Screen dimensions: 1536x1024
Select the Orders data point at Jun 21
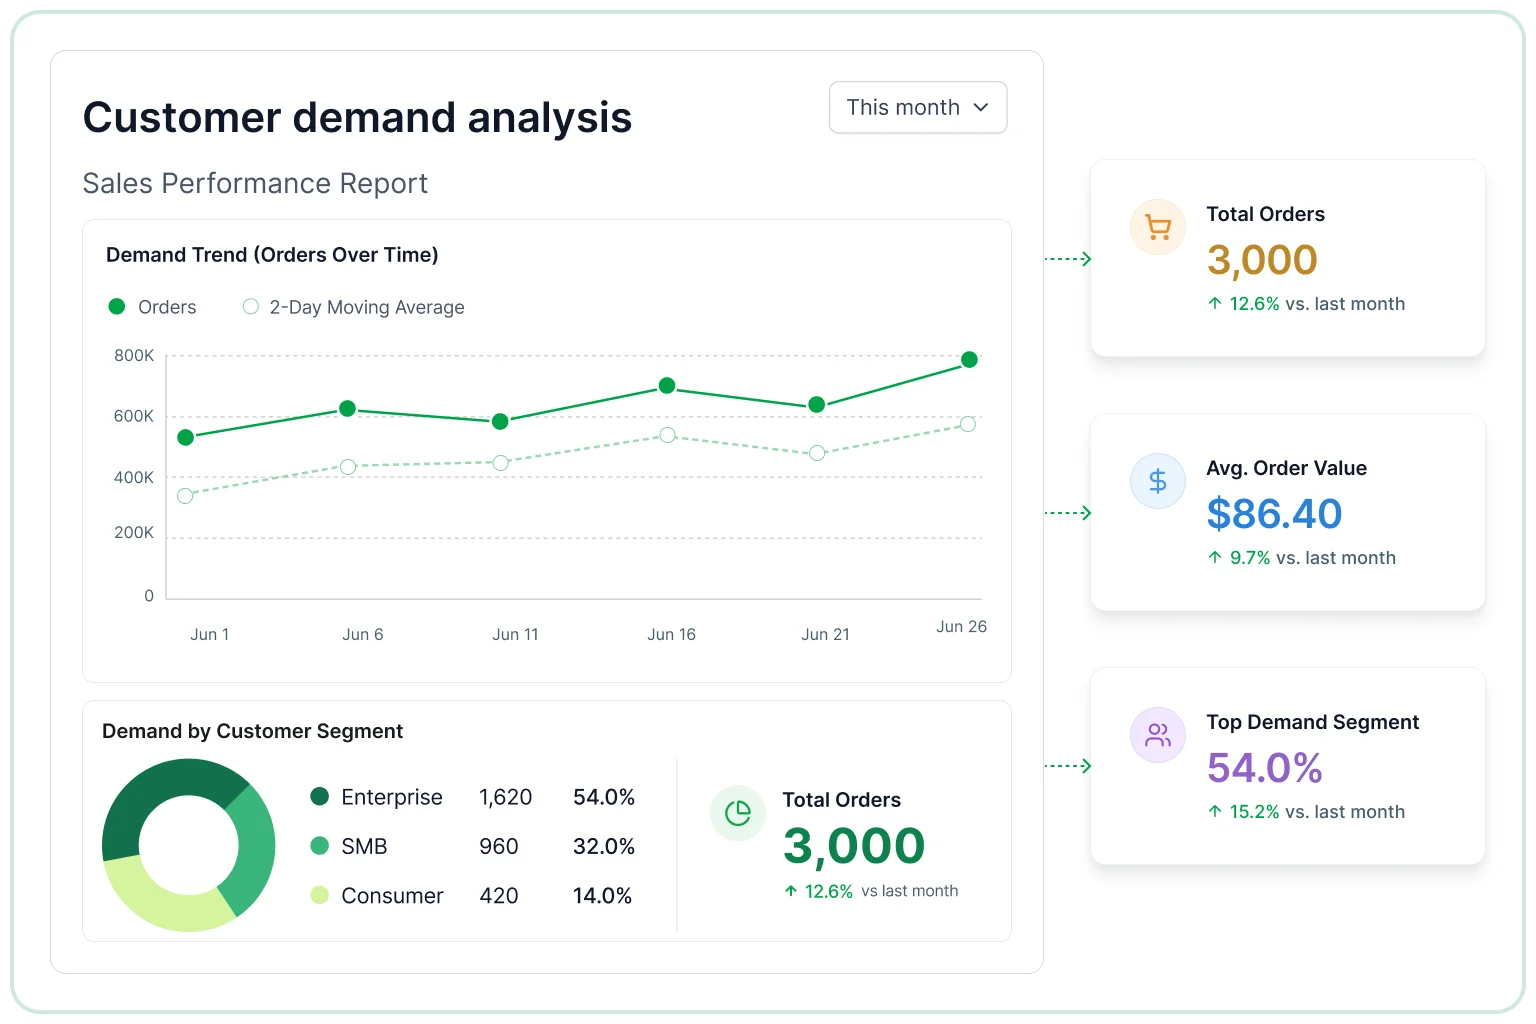click(x=817, y=404)
